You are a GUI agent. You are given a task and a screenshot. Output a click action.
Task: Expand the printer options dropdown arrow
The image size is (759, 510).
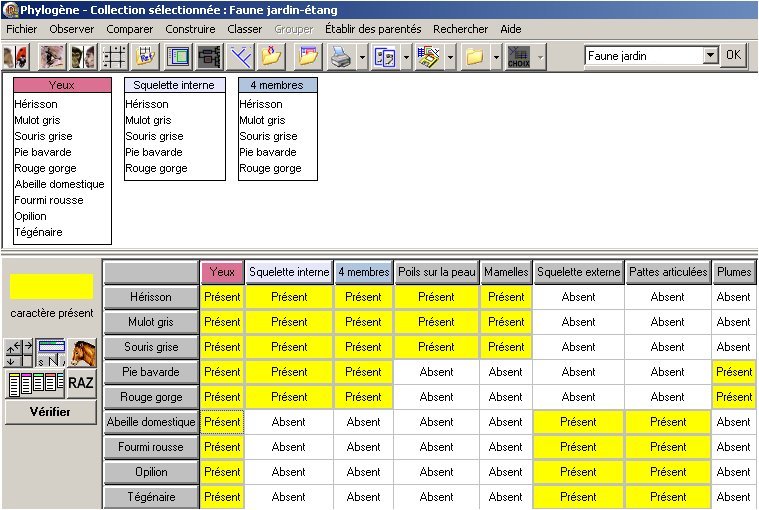[360, 57]
